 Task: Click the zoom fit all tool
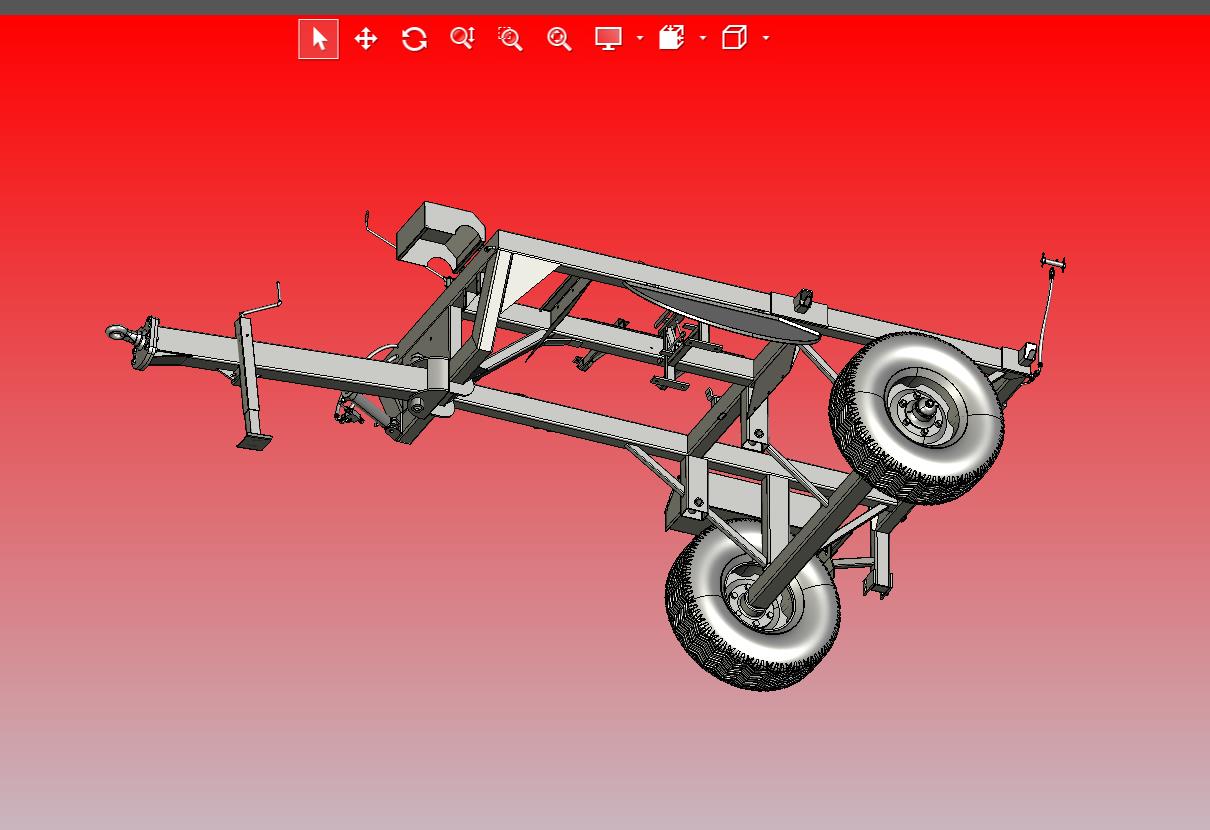point(559,39)
